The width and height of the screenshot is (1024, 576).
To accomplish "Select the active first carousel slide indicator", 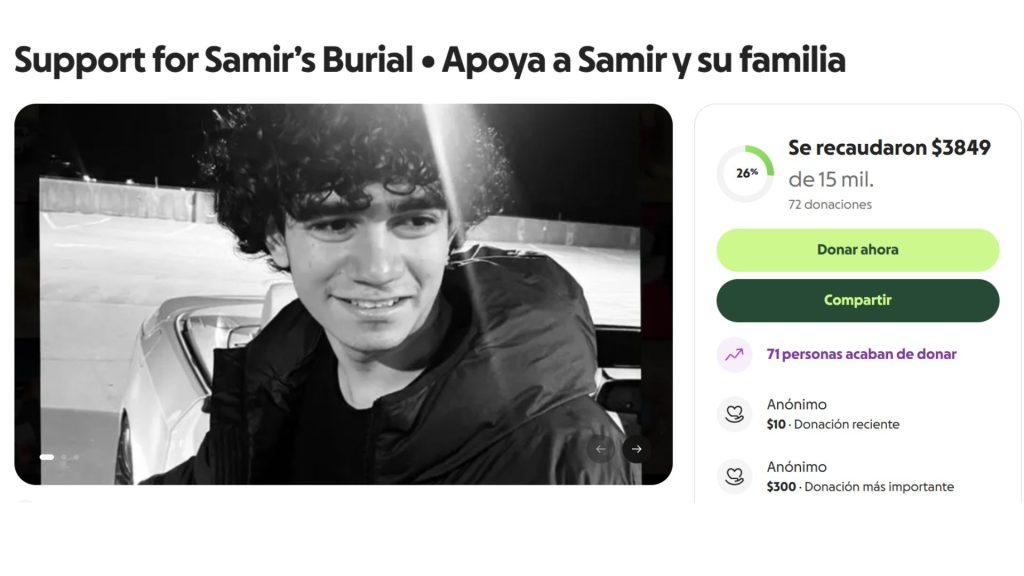I will pos(47,457).
